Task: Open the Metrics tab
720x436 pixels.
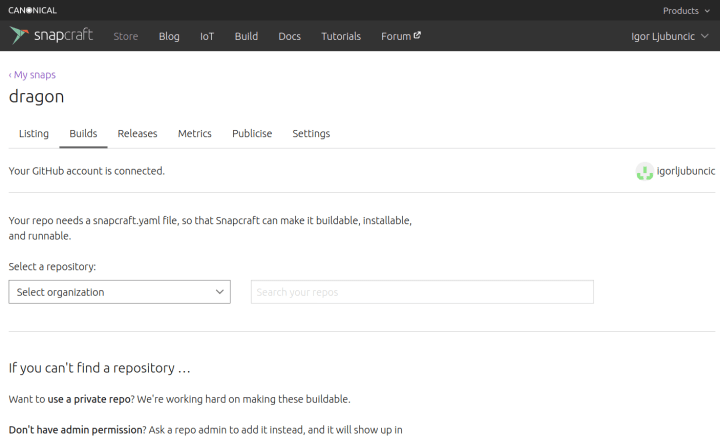Action: (195, 134)
